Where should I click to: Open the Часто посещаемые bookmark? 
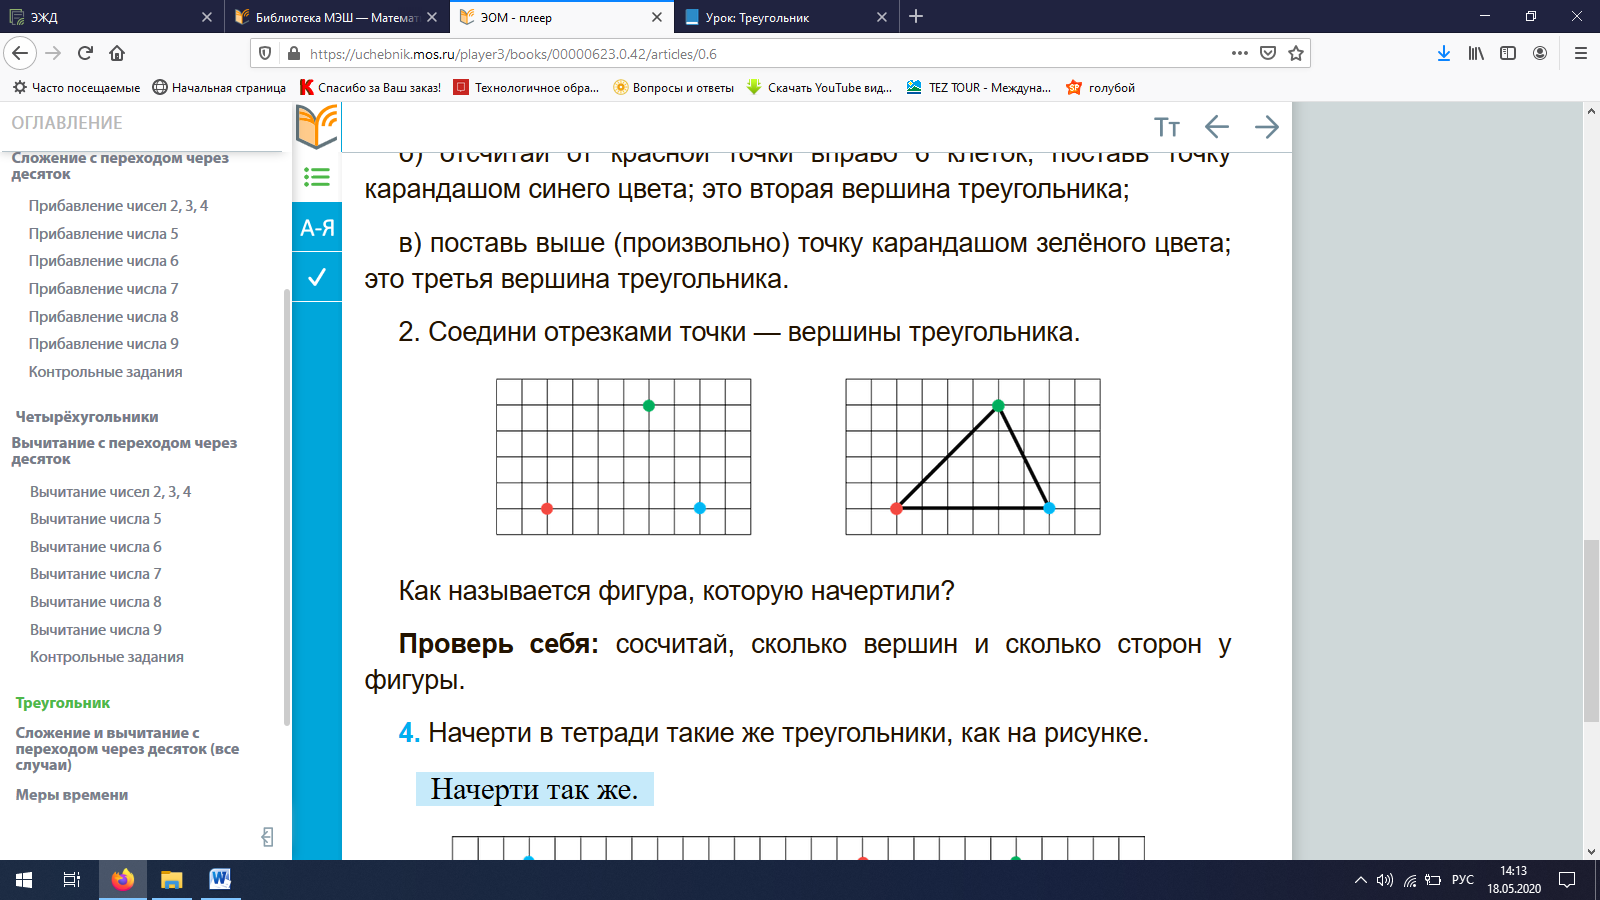tap(77, 88)
